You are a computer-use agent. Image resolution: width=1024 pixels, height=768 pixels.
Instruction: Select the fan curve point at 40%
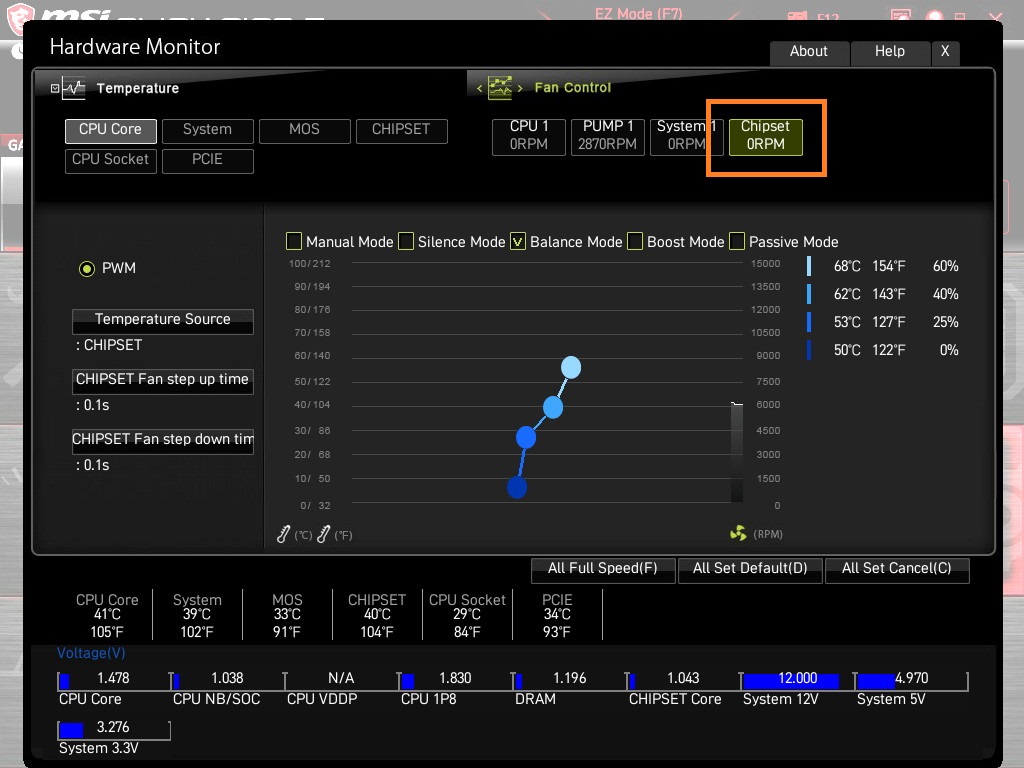pyautogui.click(x=553, y=408)
